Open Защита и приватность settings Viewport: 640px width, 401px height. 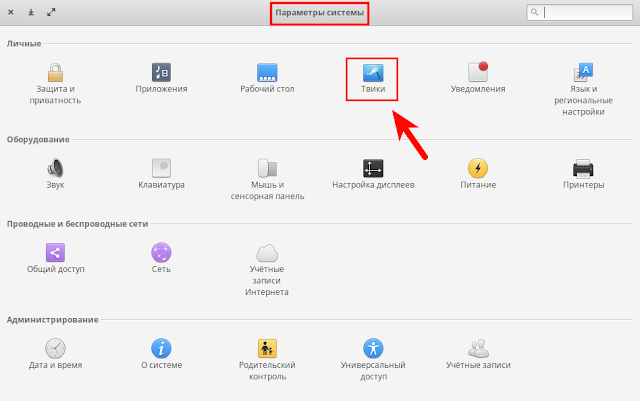(55, 84)
